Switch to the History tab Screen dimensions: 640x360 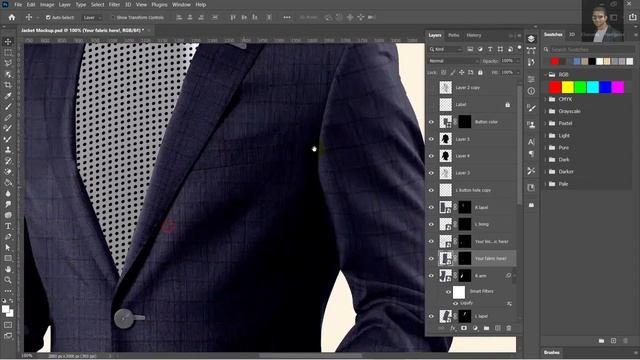pos(474,36)
